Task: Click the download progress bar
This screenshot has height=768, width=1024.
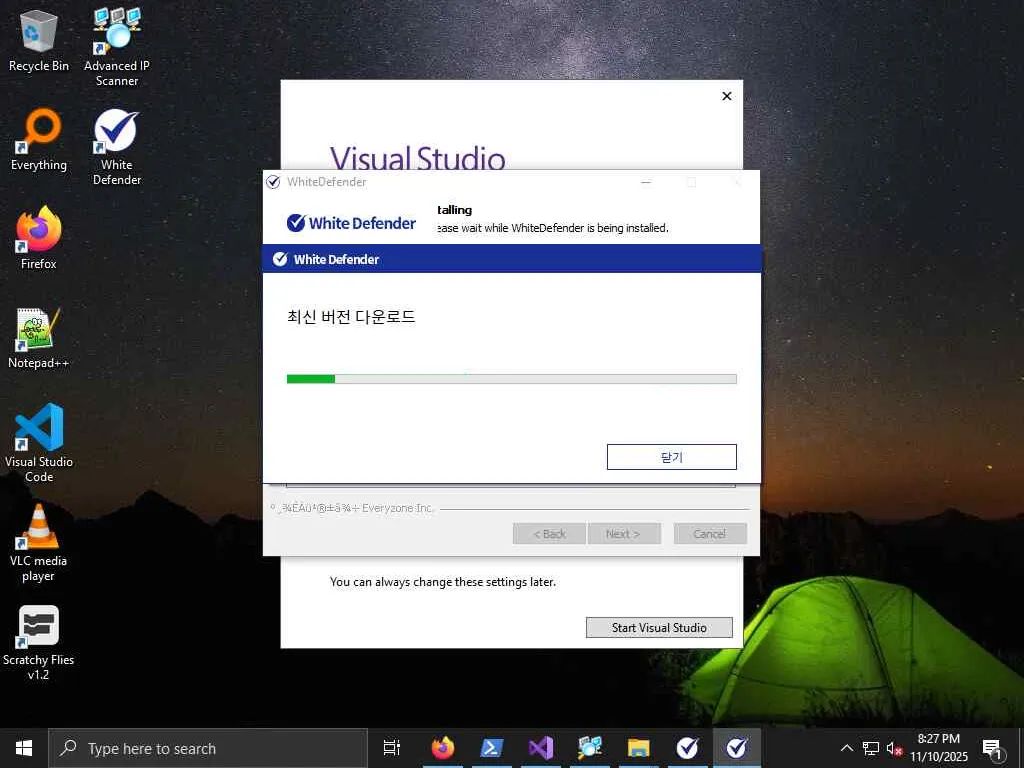Action: tap(511, 379)
